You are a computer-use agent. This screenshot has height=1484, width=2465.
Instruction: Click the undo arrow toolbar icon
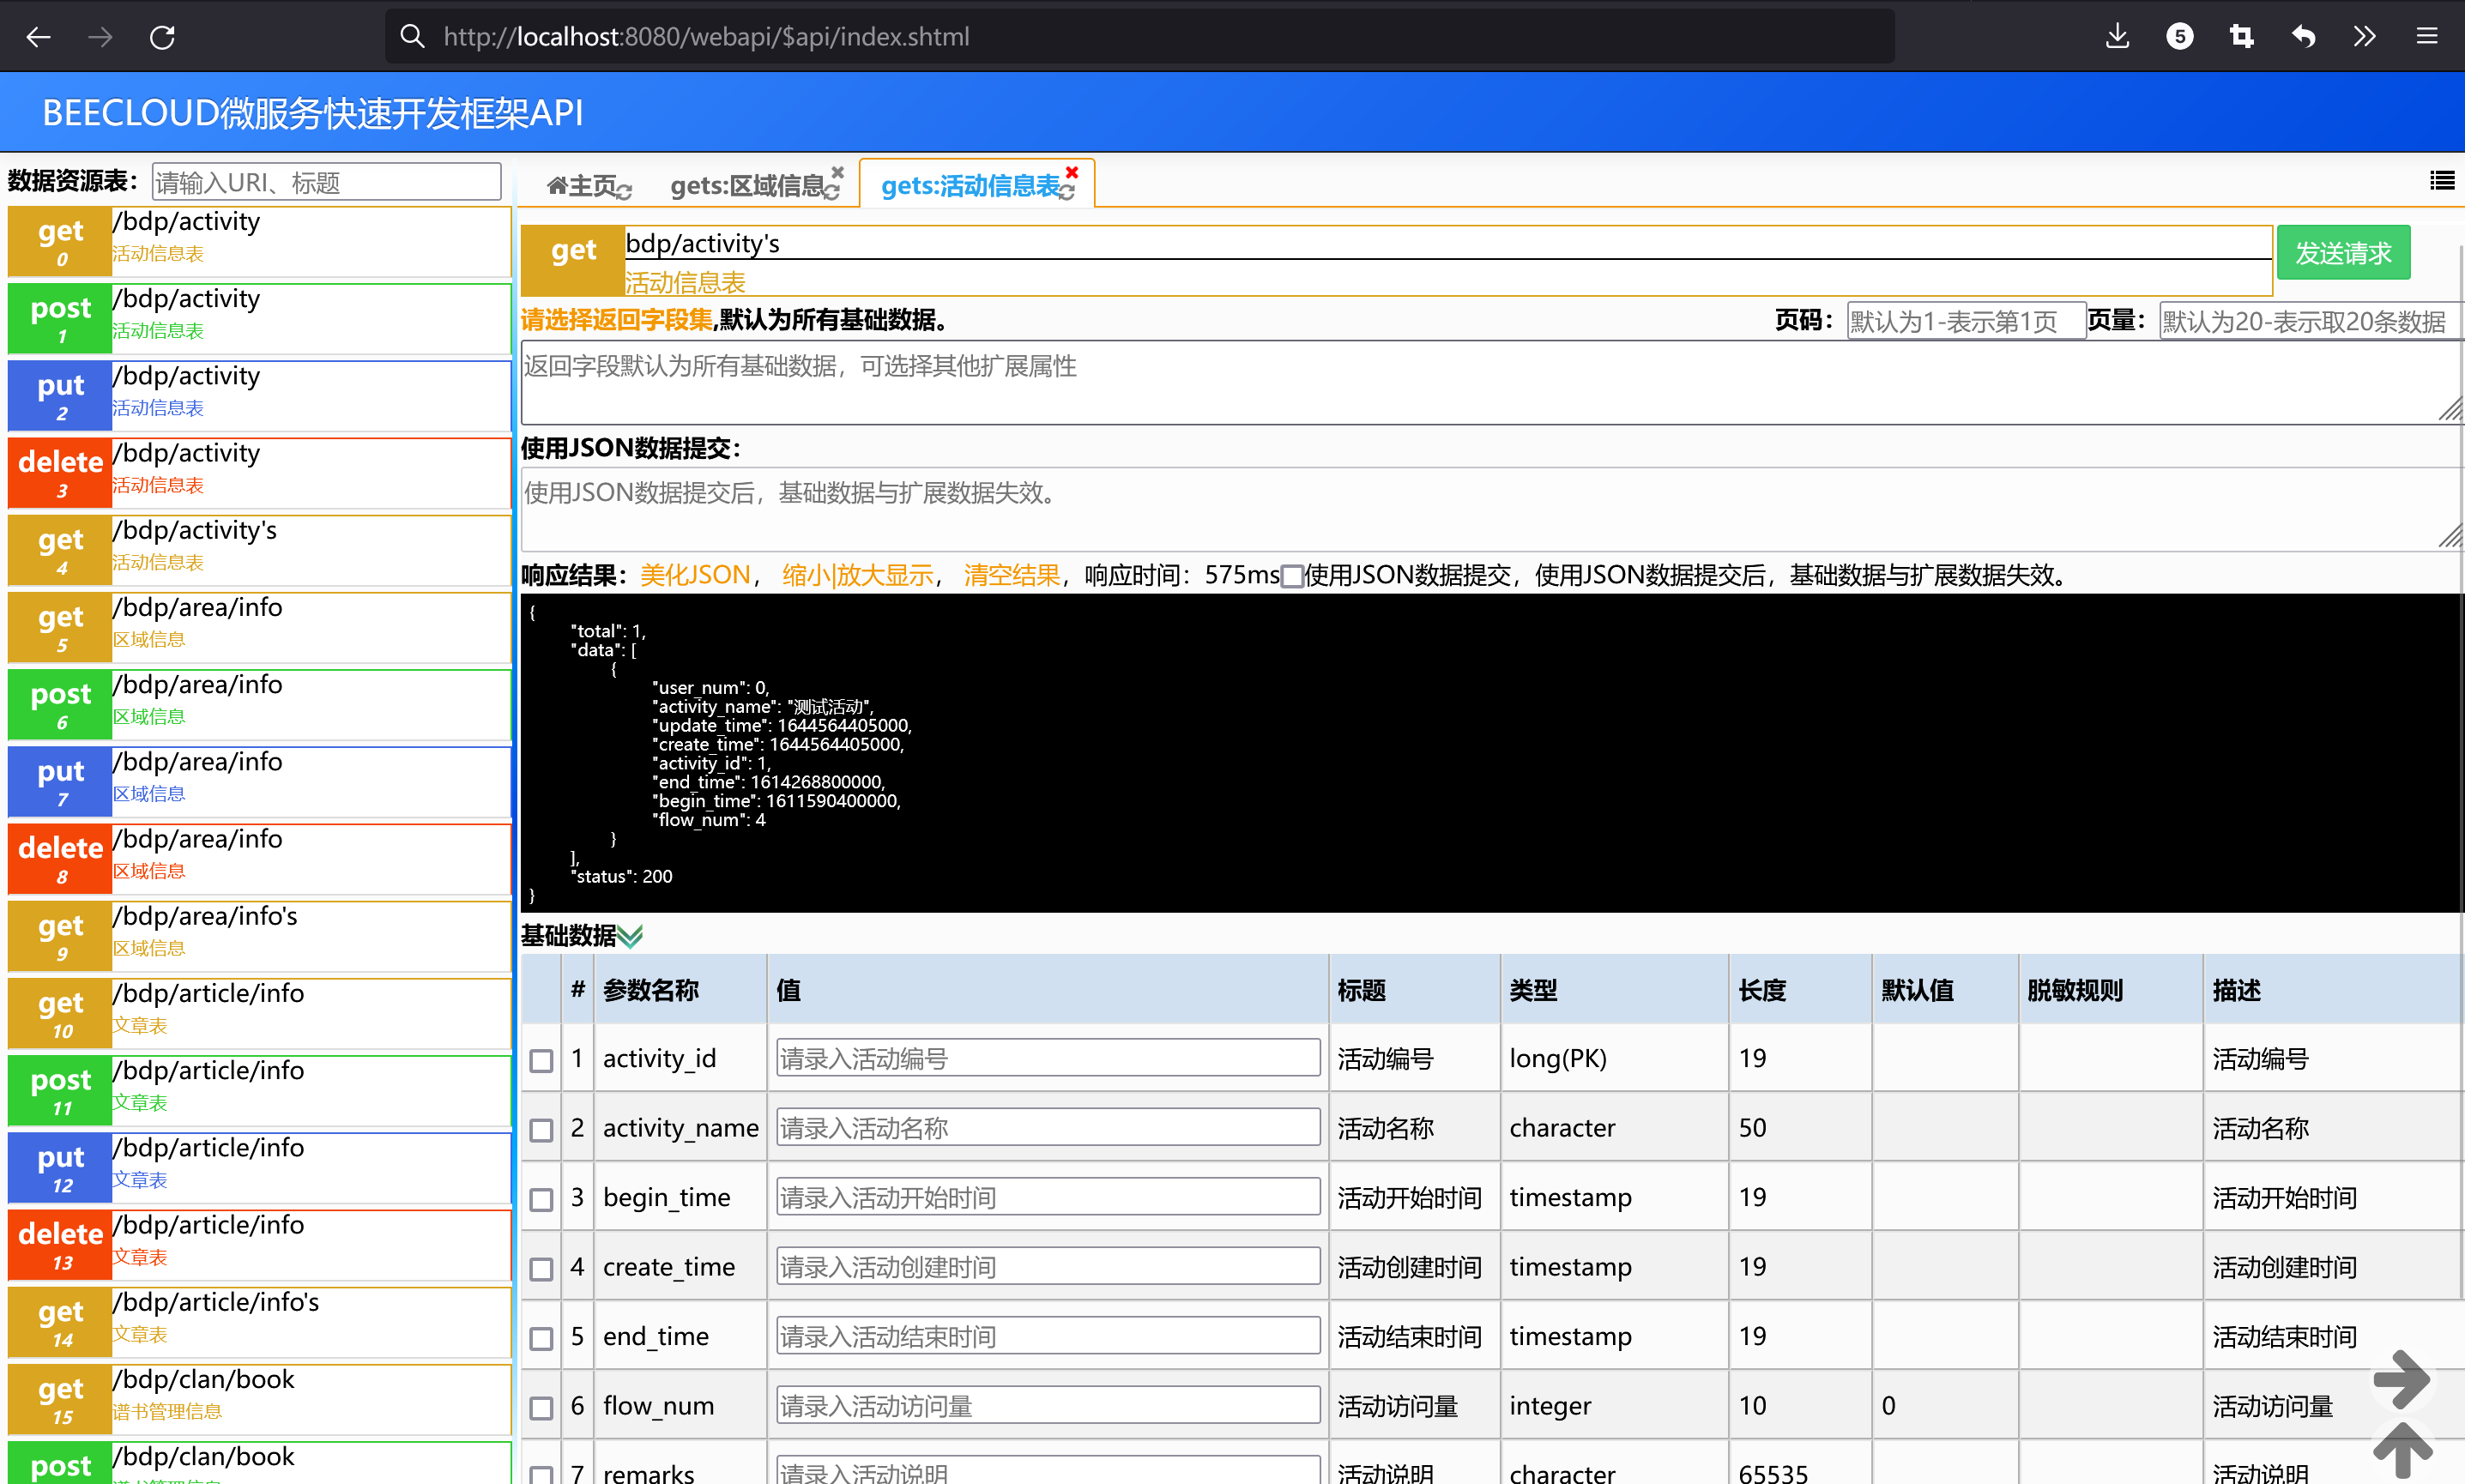[x=2304, y=37]
